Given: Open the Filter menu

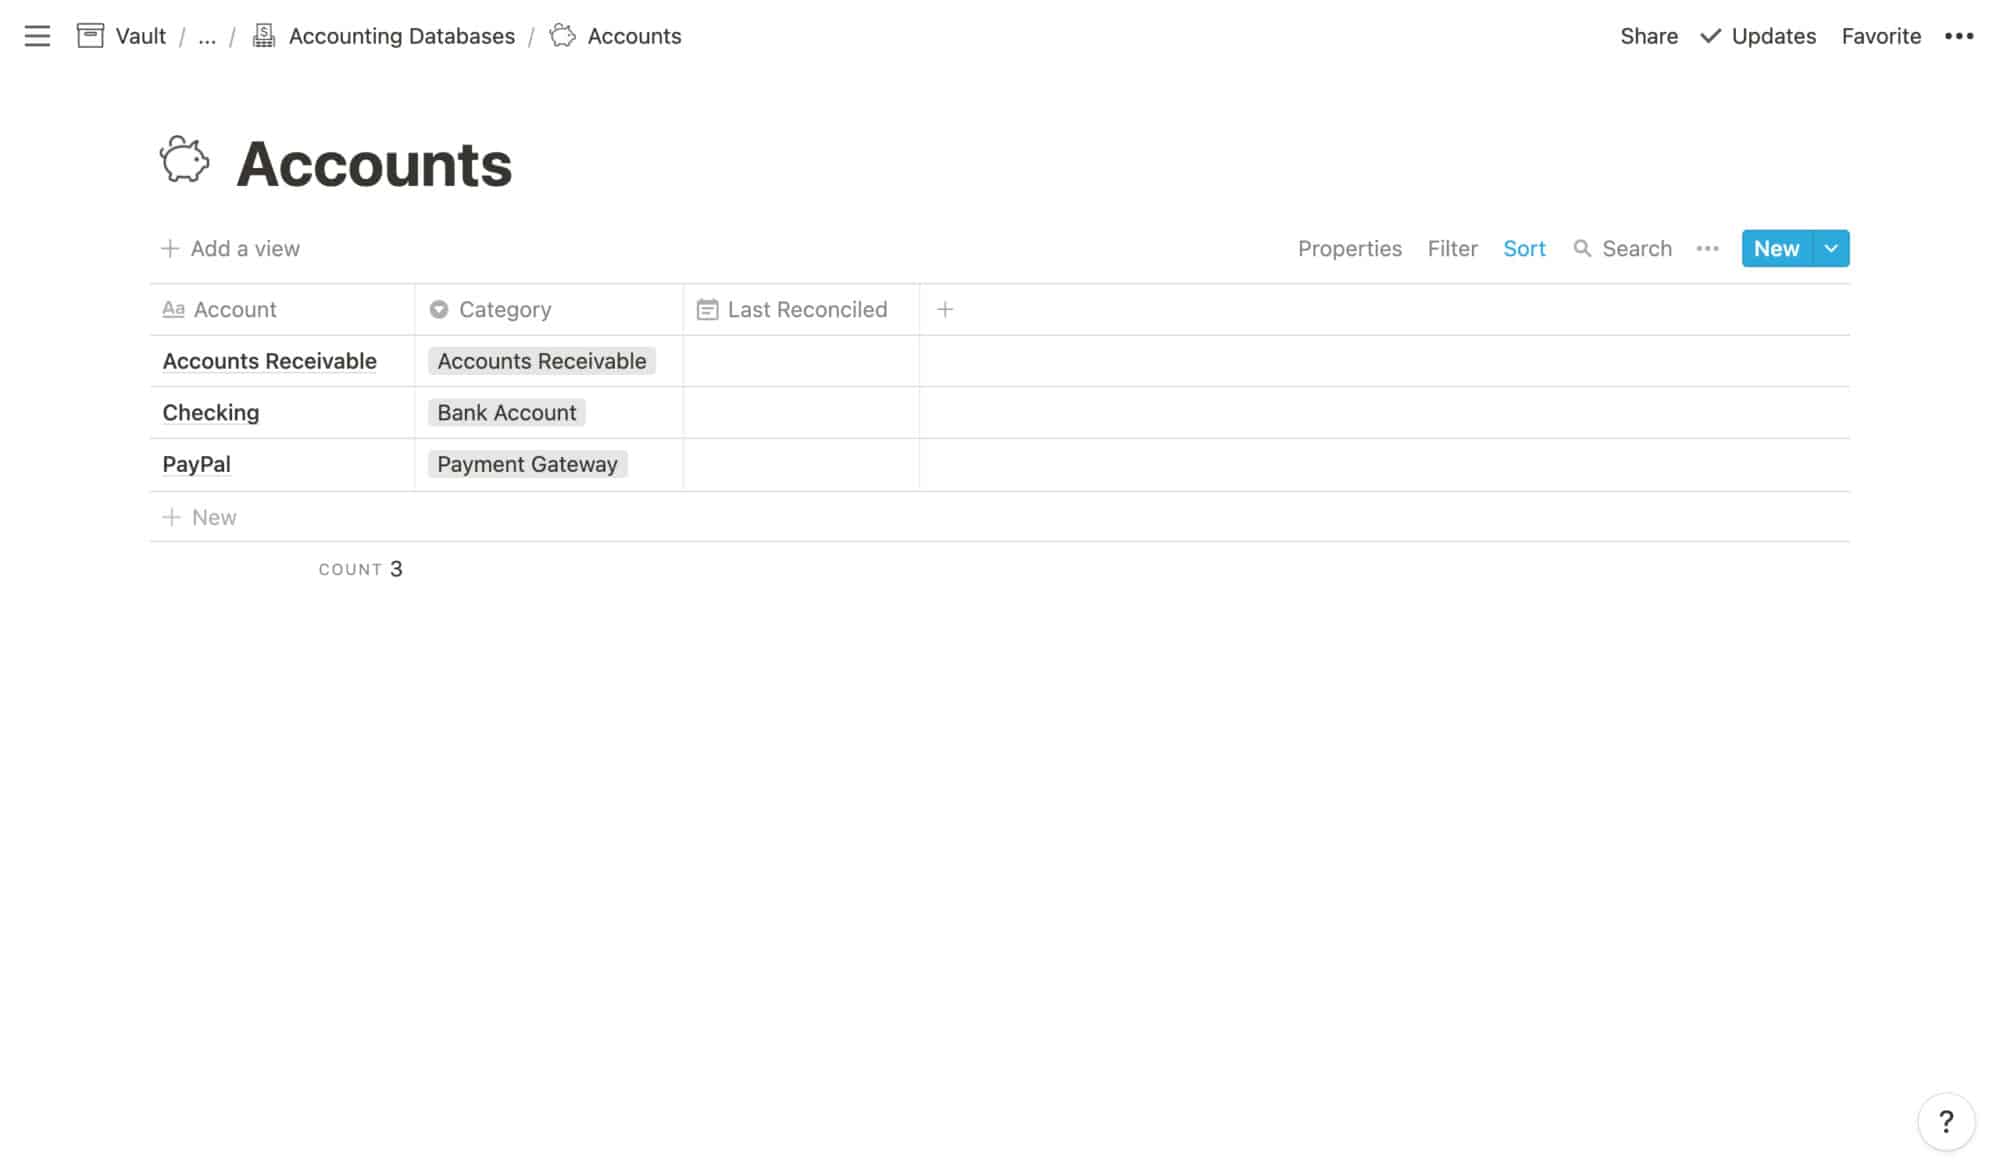Looking at the screenshot, I should 1451,249.
